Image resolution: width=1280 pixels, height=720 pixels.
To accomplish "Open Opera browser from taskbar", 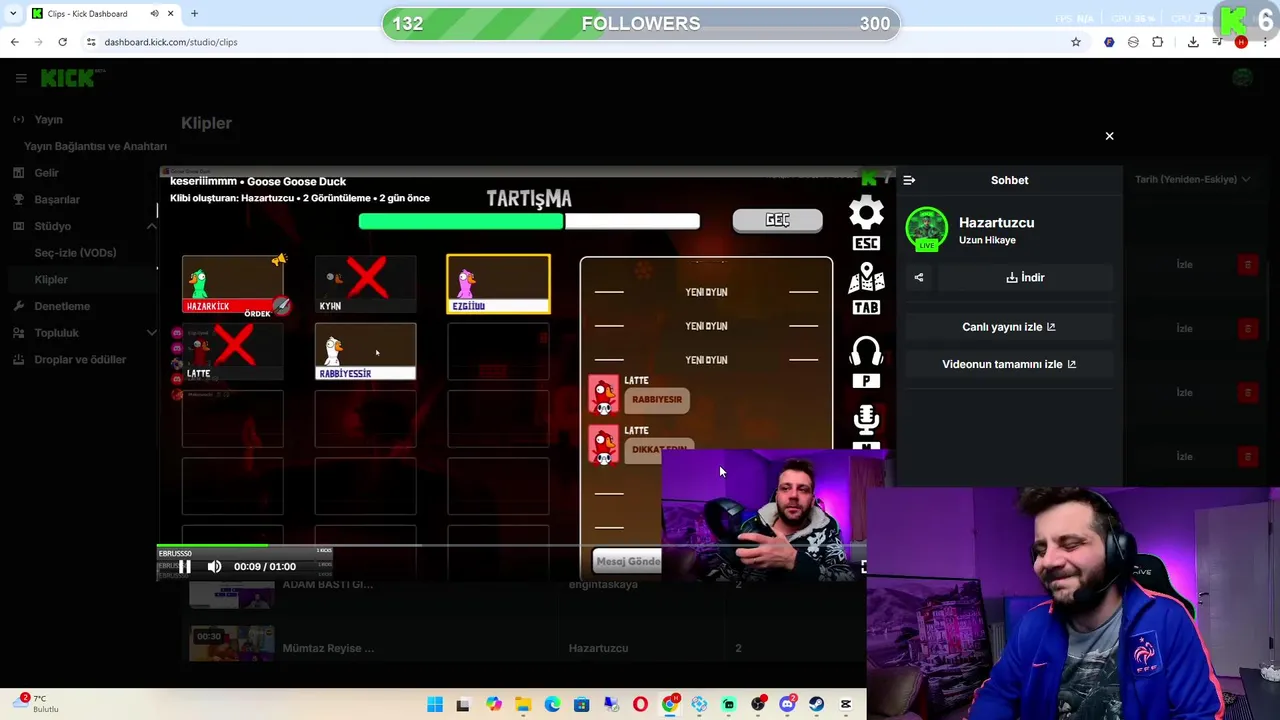I will pos(640,705).
